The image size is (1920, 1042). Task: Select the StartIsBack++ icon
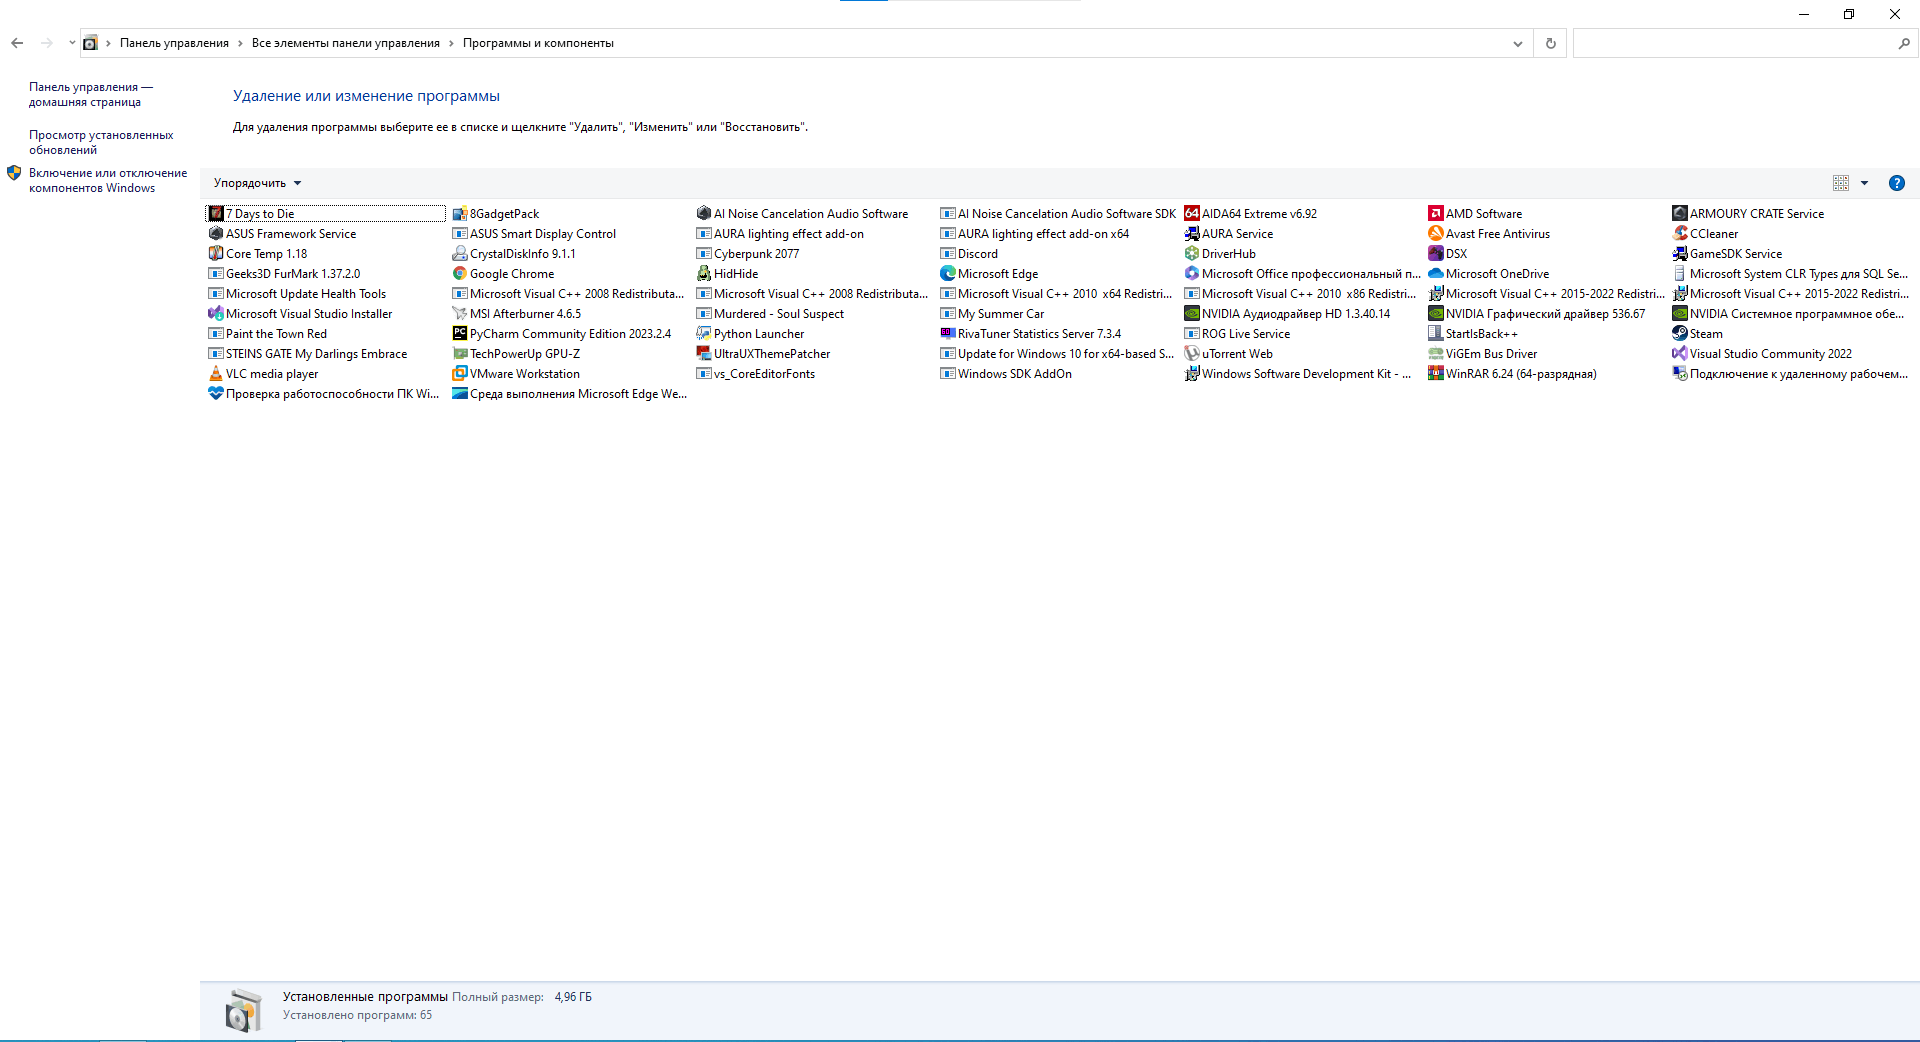(1436, 333)
